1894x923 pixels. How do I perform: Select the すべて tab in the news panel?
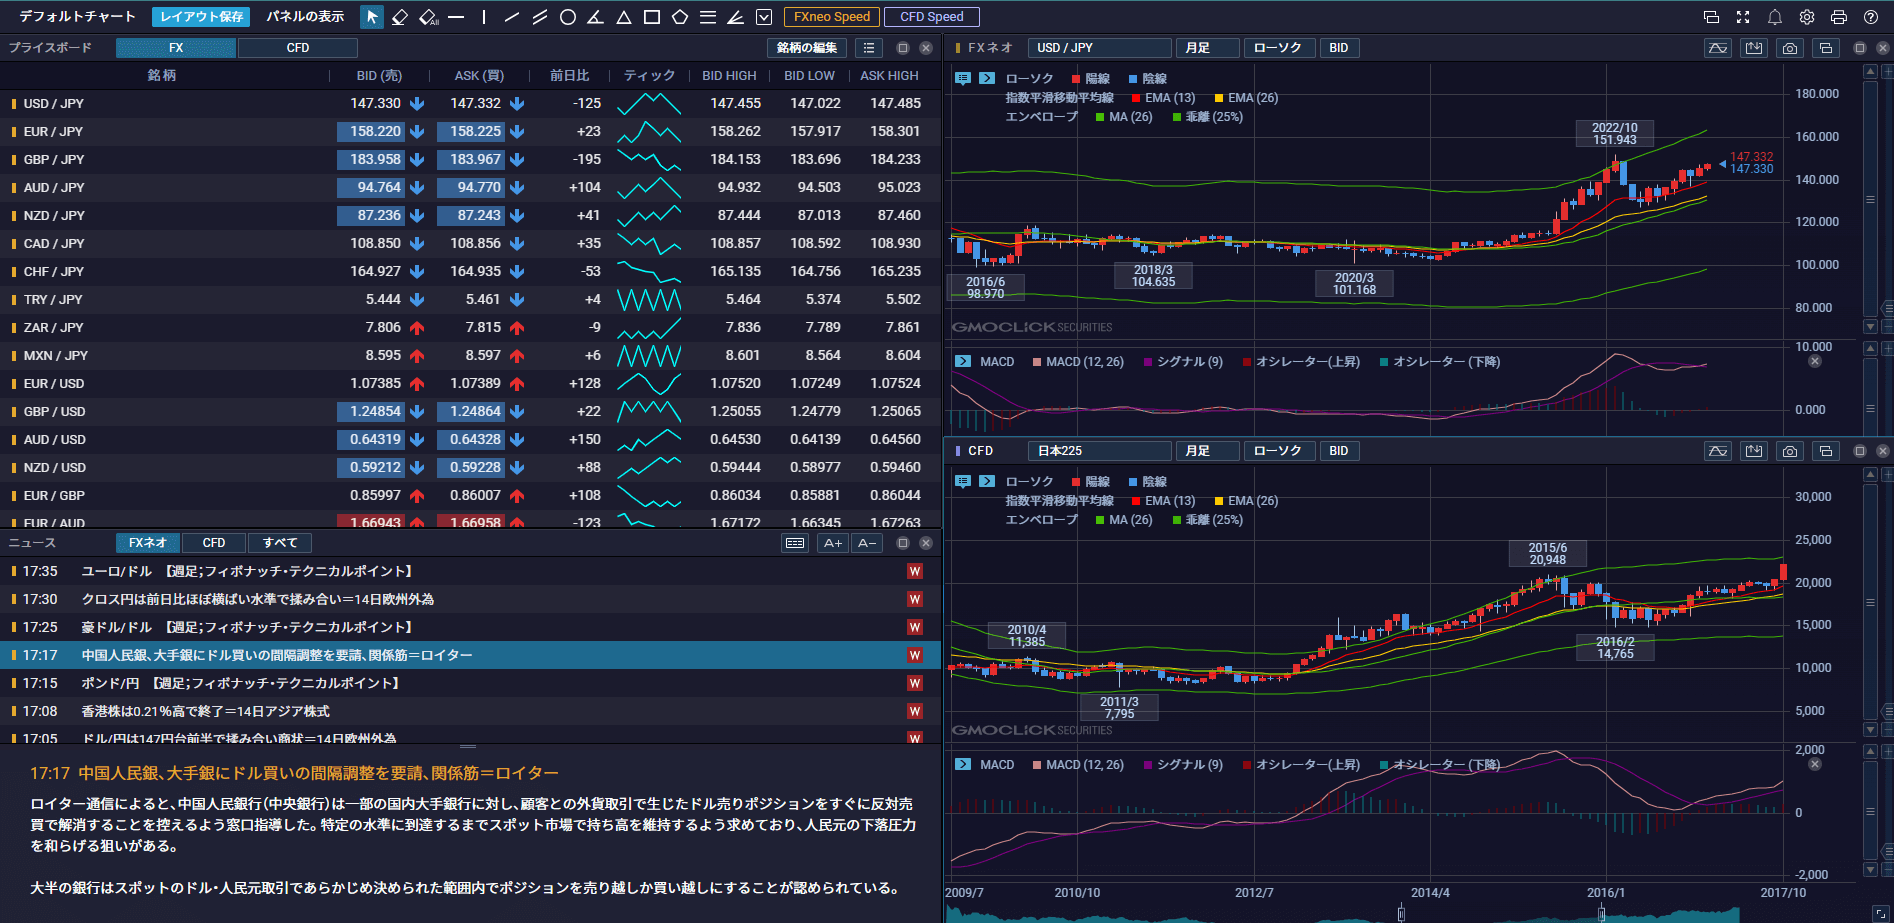(279, 542)
